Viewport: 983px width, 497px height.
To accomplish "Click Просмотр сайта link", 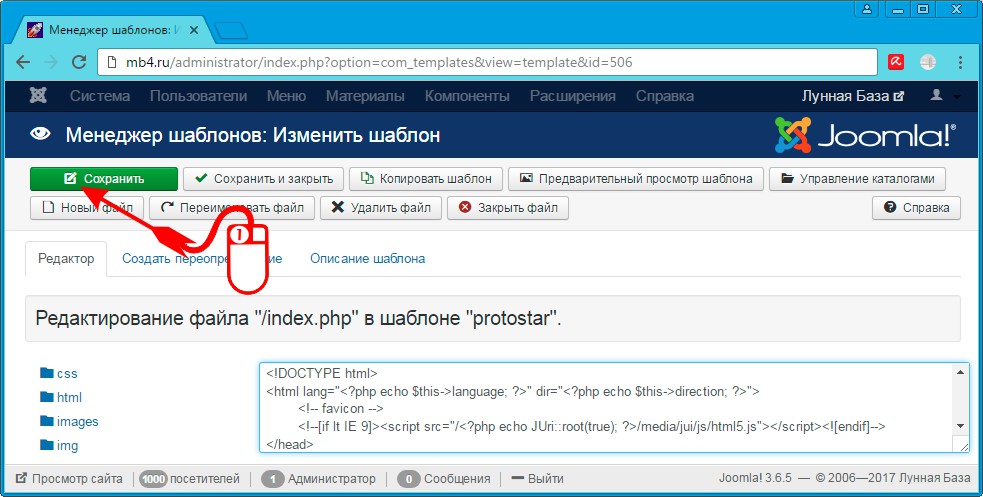I will (x=70, y=479).
